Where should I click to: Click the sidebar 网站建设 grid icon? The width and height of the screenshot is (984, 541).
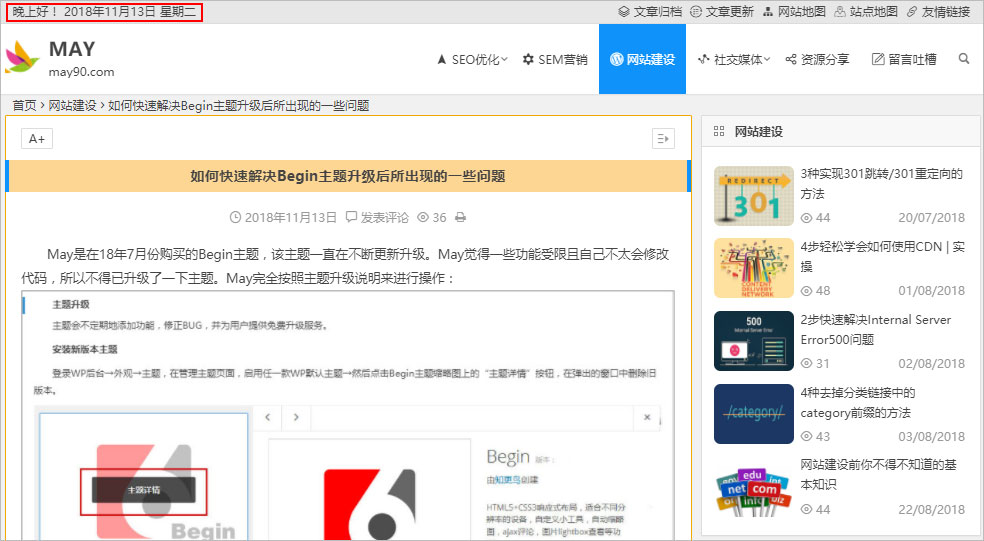click(719, 131)
